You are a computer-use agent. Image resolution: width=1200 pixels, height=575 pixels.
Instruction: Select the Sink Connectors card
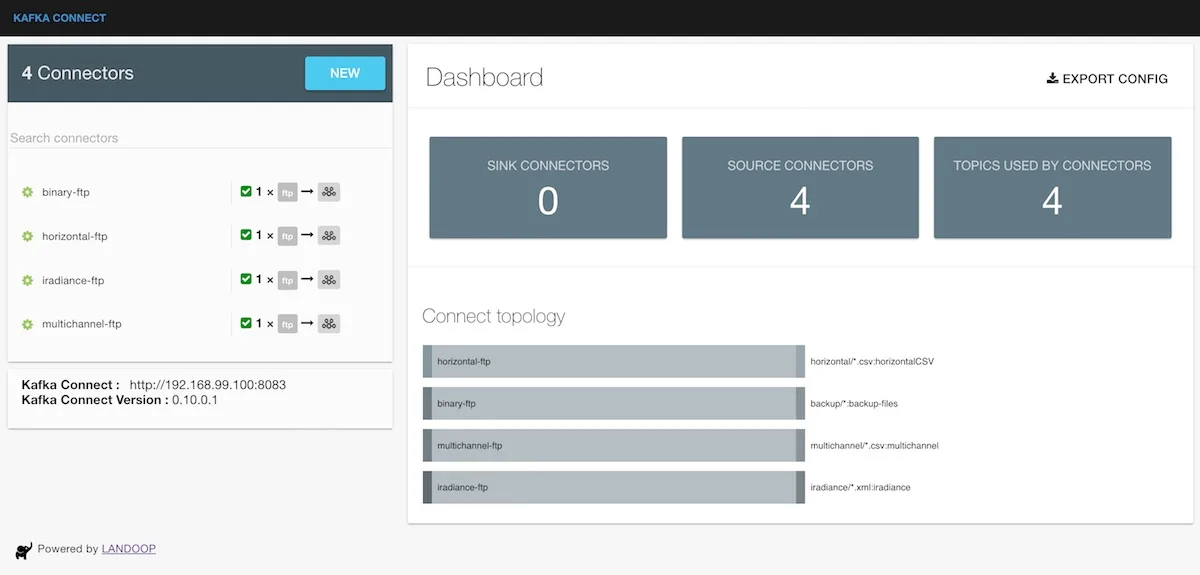548,188
